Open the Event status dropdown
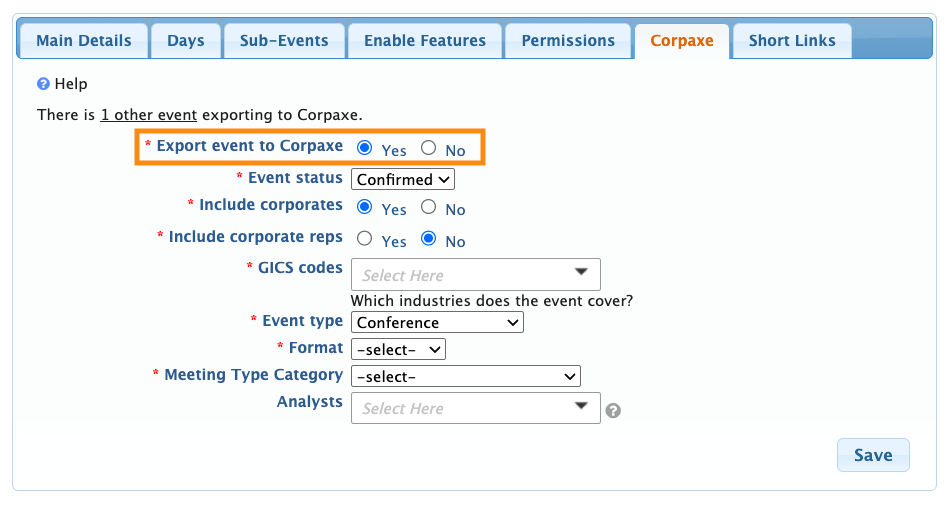Viewport: 952px width, 510px height. [x=403, y=180]
